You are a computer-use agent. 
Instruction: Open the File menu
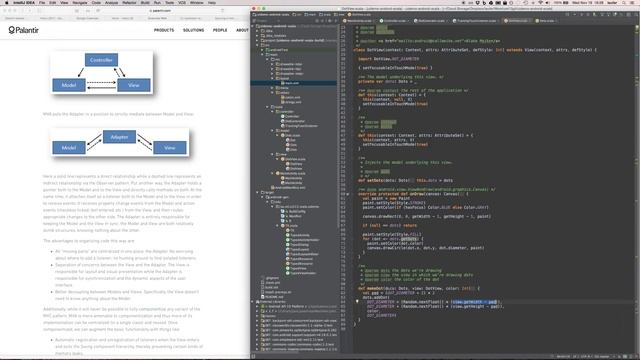click(42, 2)
